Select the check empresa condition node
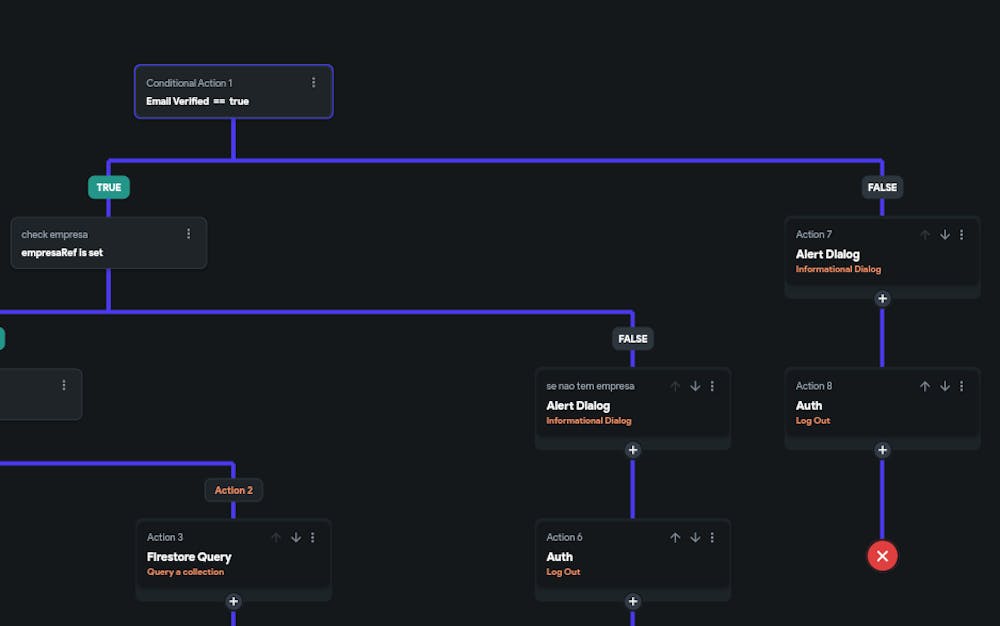 pos(108,243)
